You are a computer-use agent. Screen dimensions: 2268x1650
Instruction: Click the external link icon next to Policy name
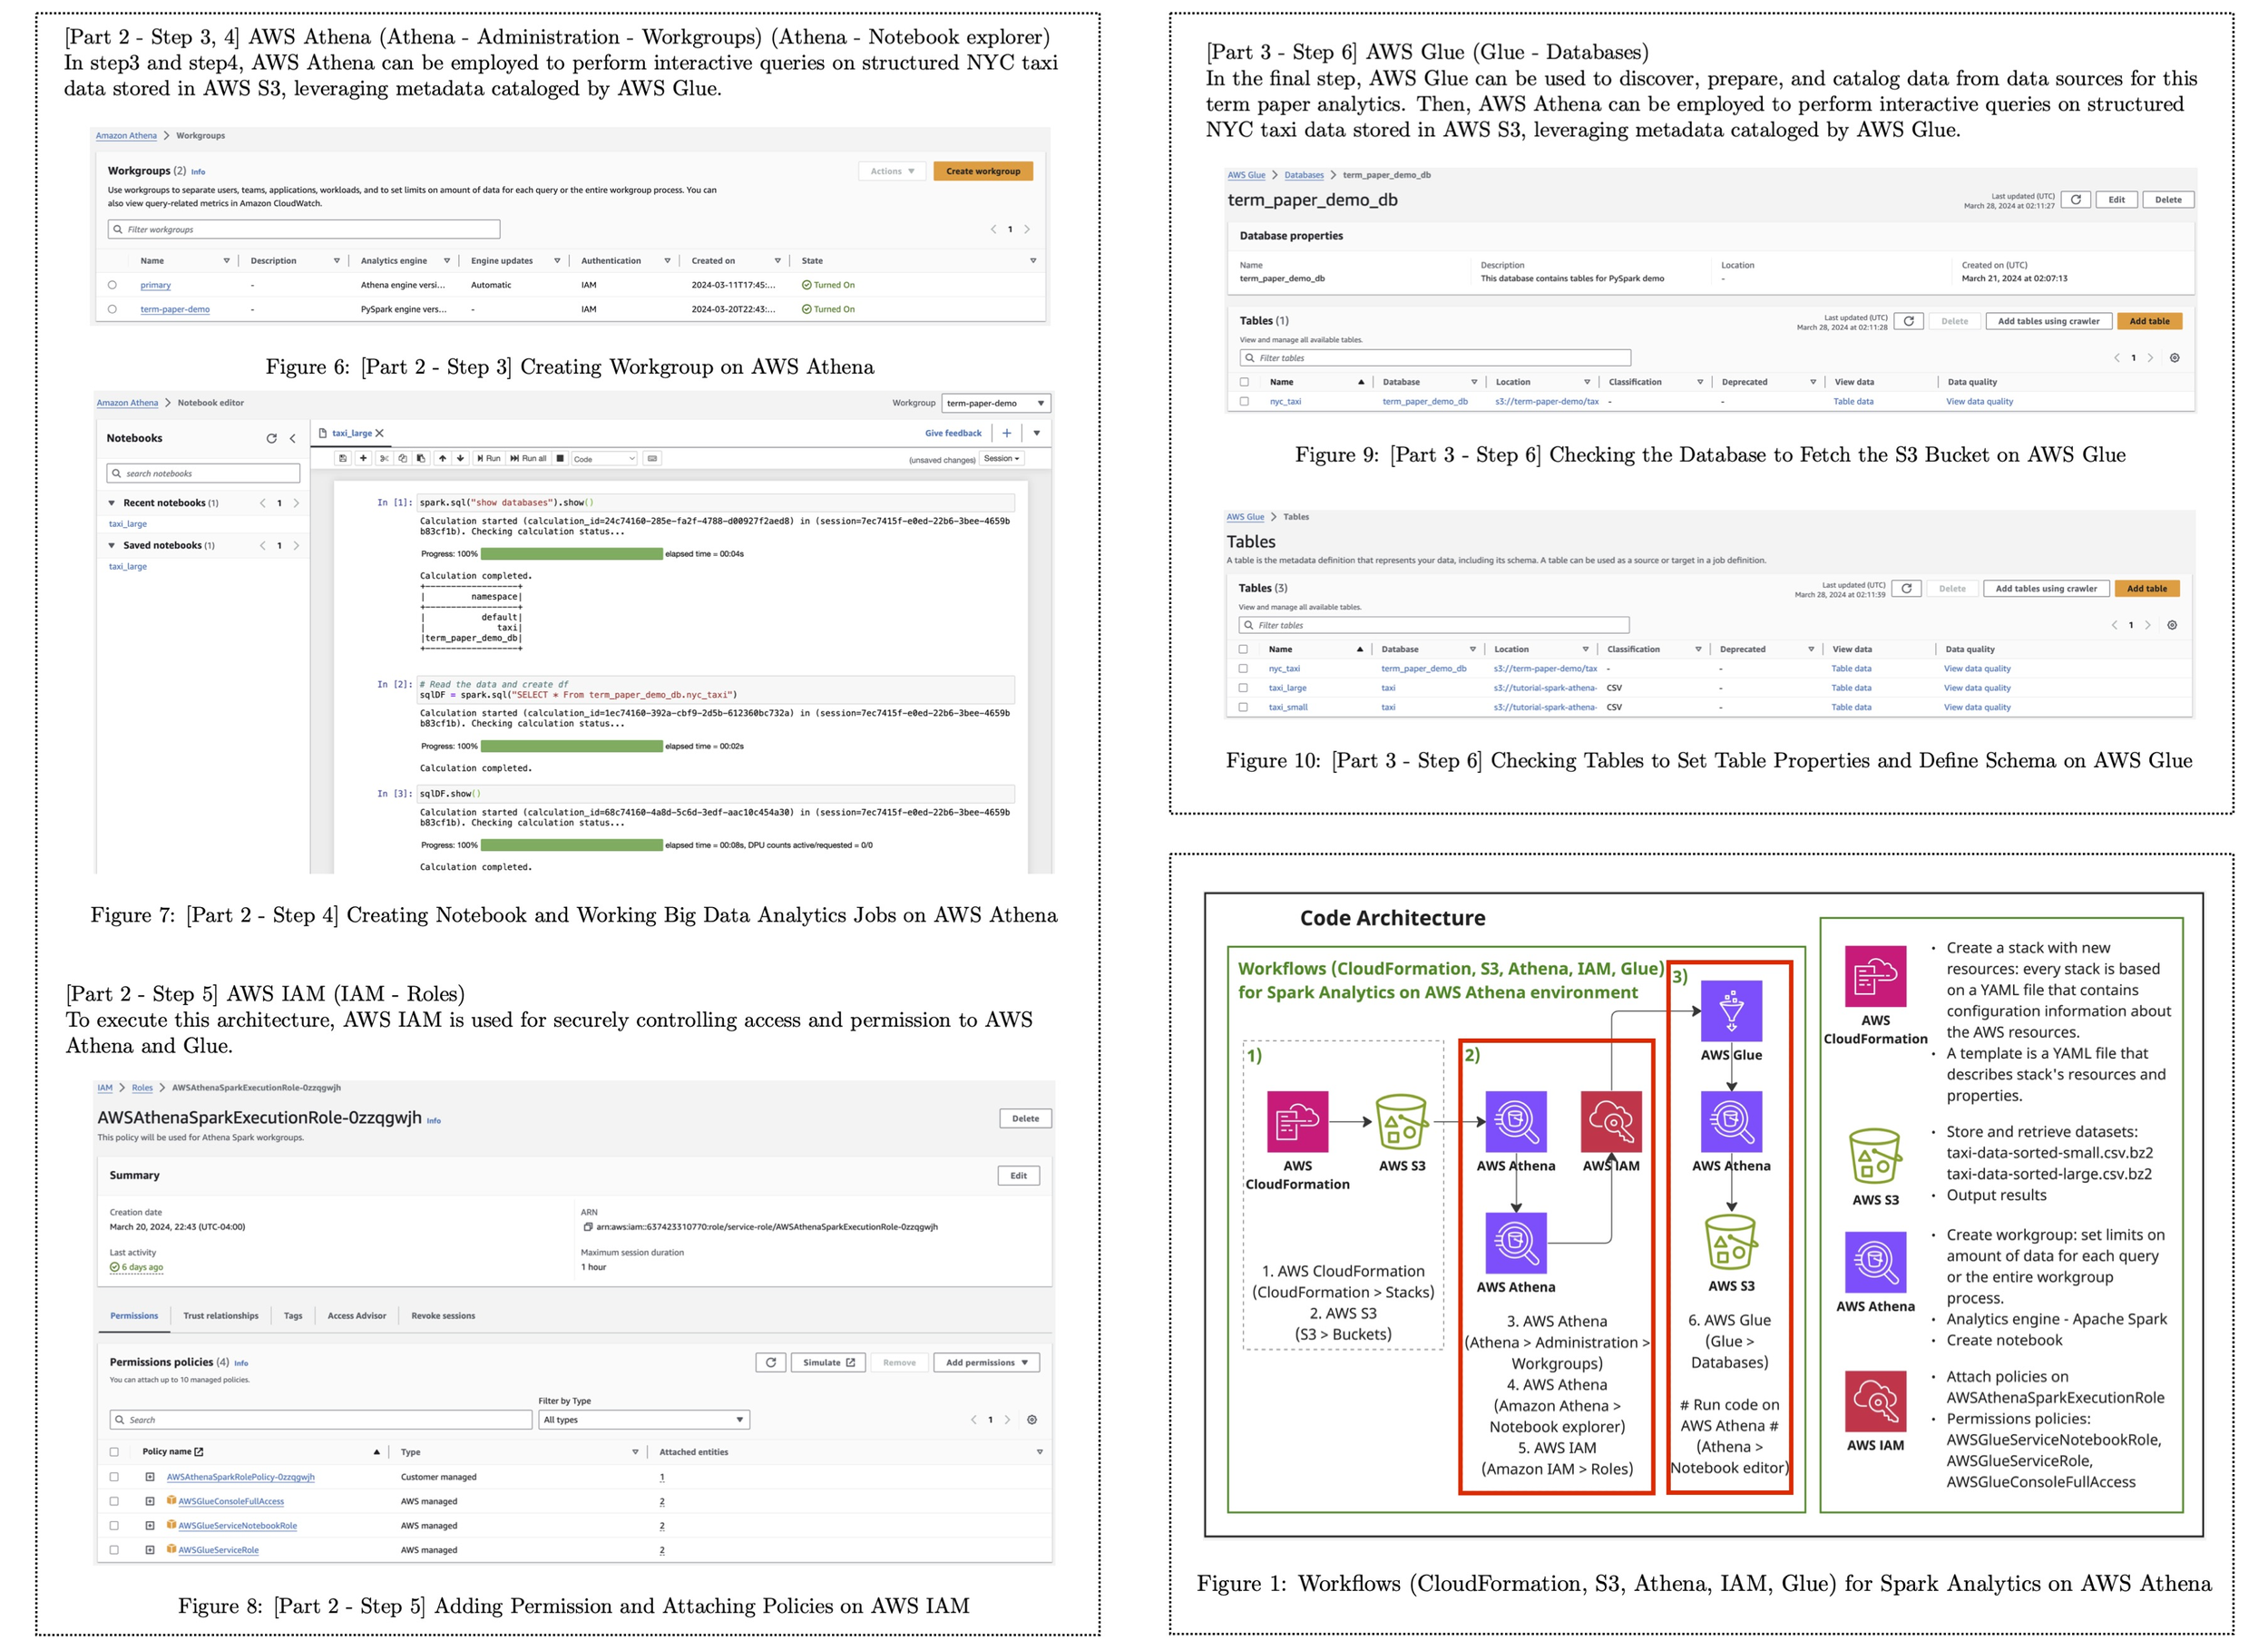point(198,1451)
